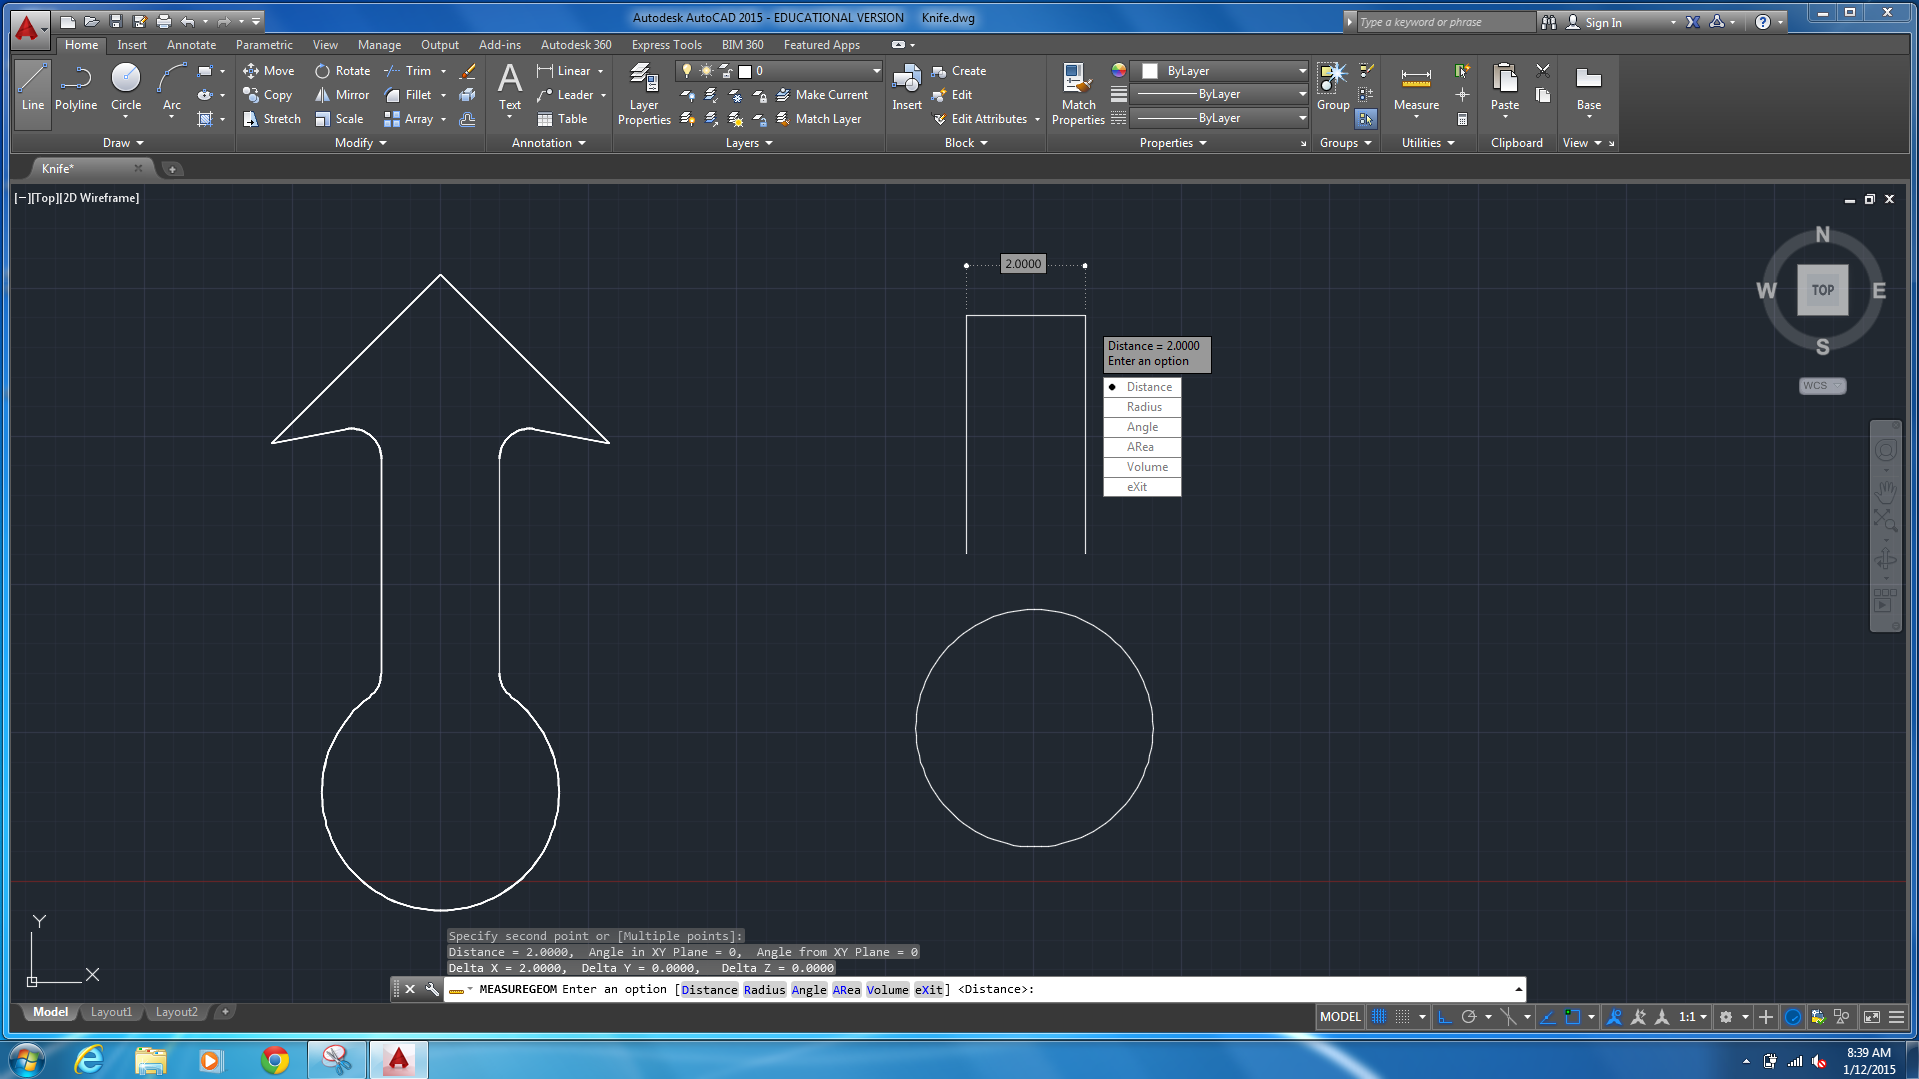This screenshot has height=1079, width=1919.
Task: Click Match Layer button
Action: [818, 119]
